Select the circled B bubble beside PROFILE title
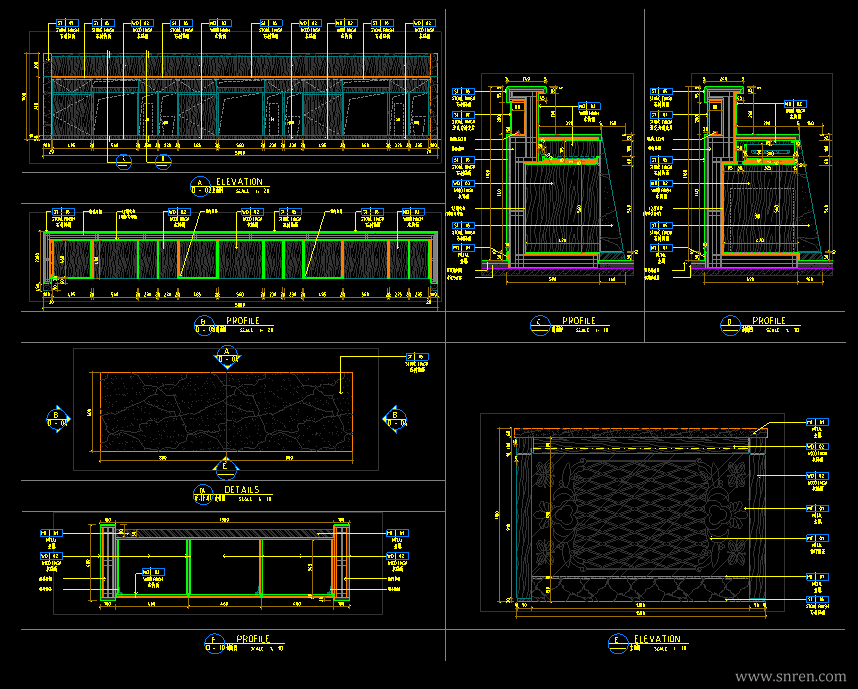This screenshot has height=689, width=858. tap(204, 326)
